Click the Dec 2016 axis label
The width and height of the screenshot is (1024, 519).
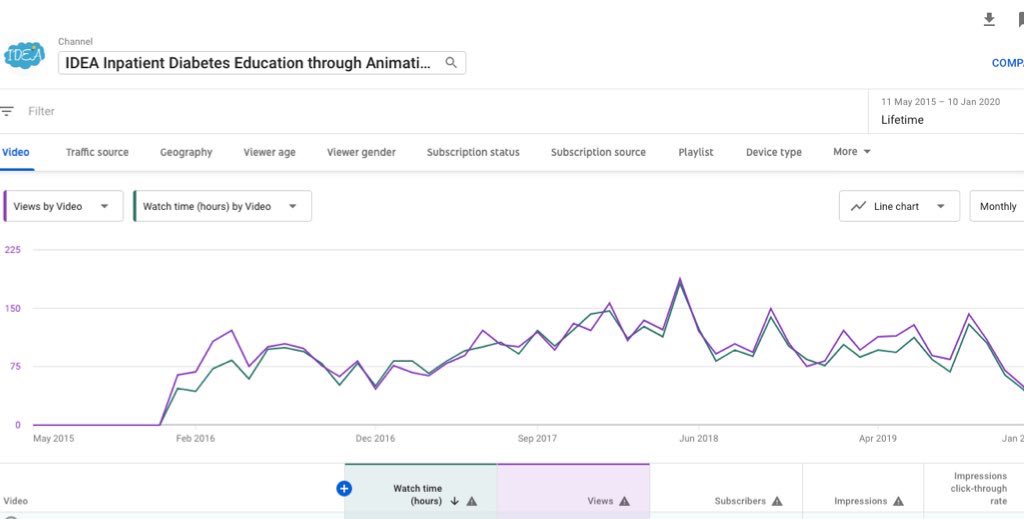click(x=375, y=438)
